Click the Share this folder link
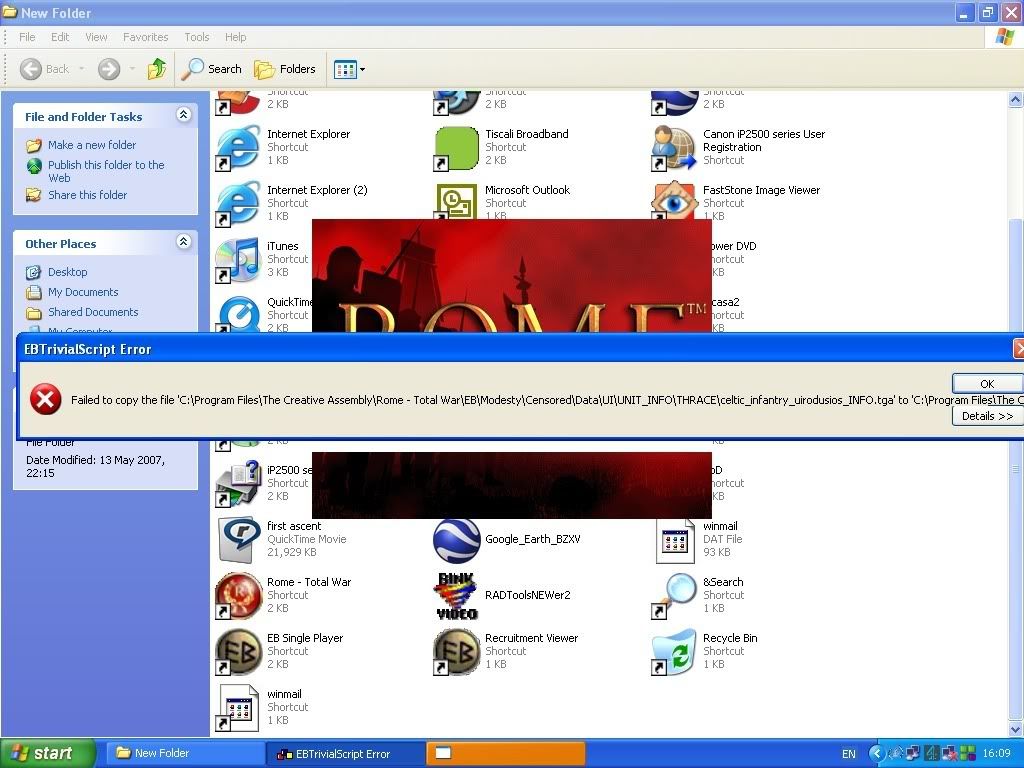1024x768 pixels. pyautogui.click(x=88, y=195)
